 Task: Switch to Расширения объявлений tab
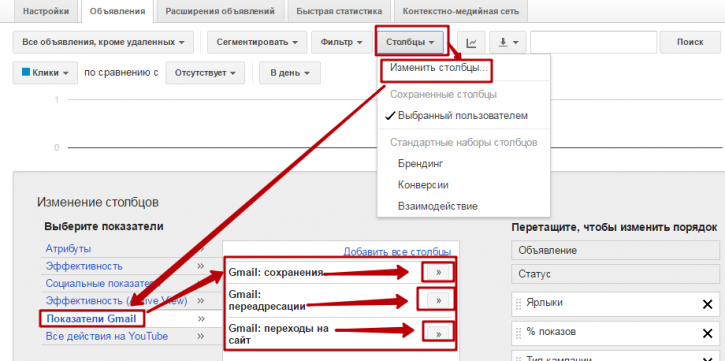[x=220, y=11]
